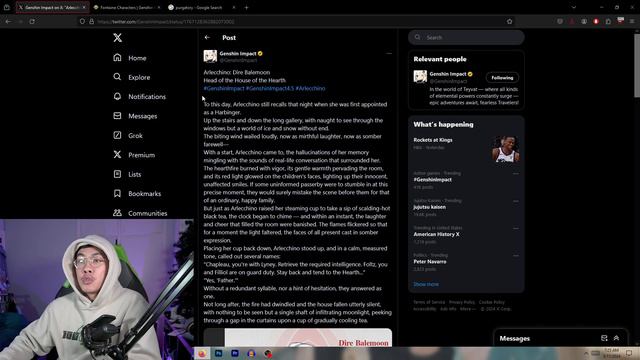This screenshot has width=640, height=360.
Task: Open more options for #GenshinImpact trend
Action: coord(516,173)
